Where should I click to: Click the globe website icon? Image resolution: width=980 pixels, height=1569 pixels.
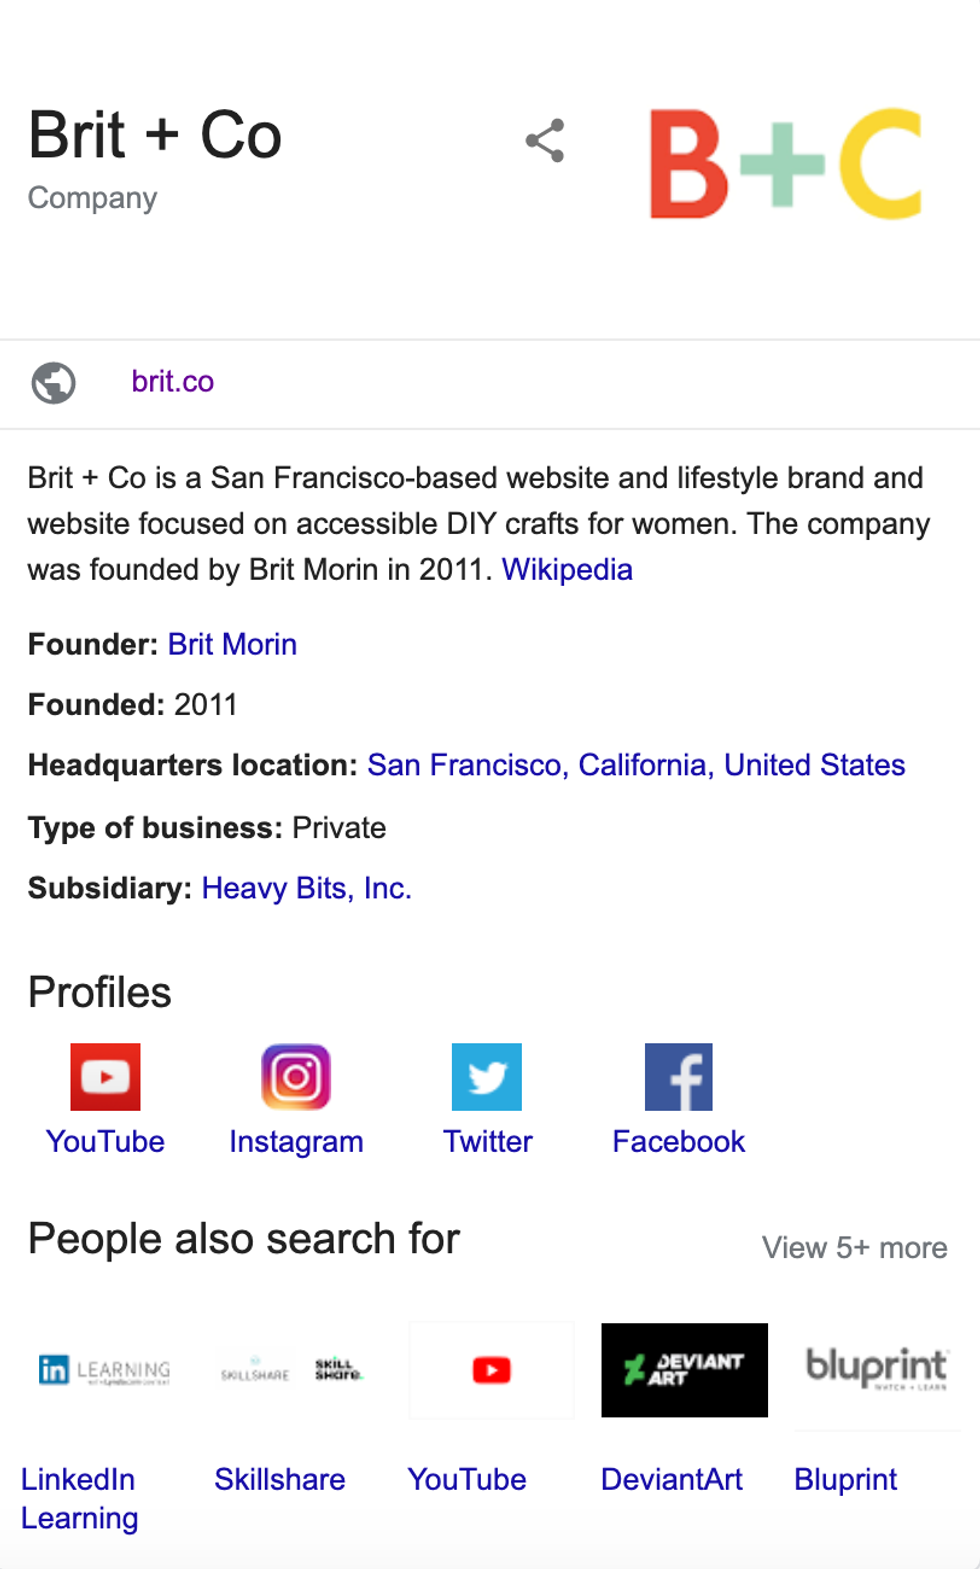pos(54,382)
